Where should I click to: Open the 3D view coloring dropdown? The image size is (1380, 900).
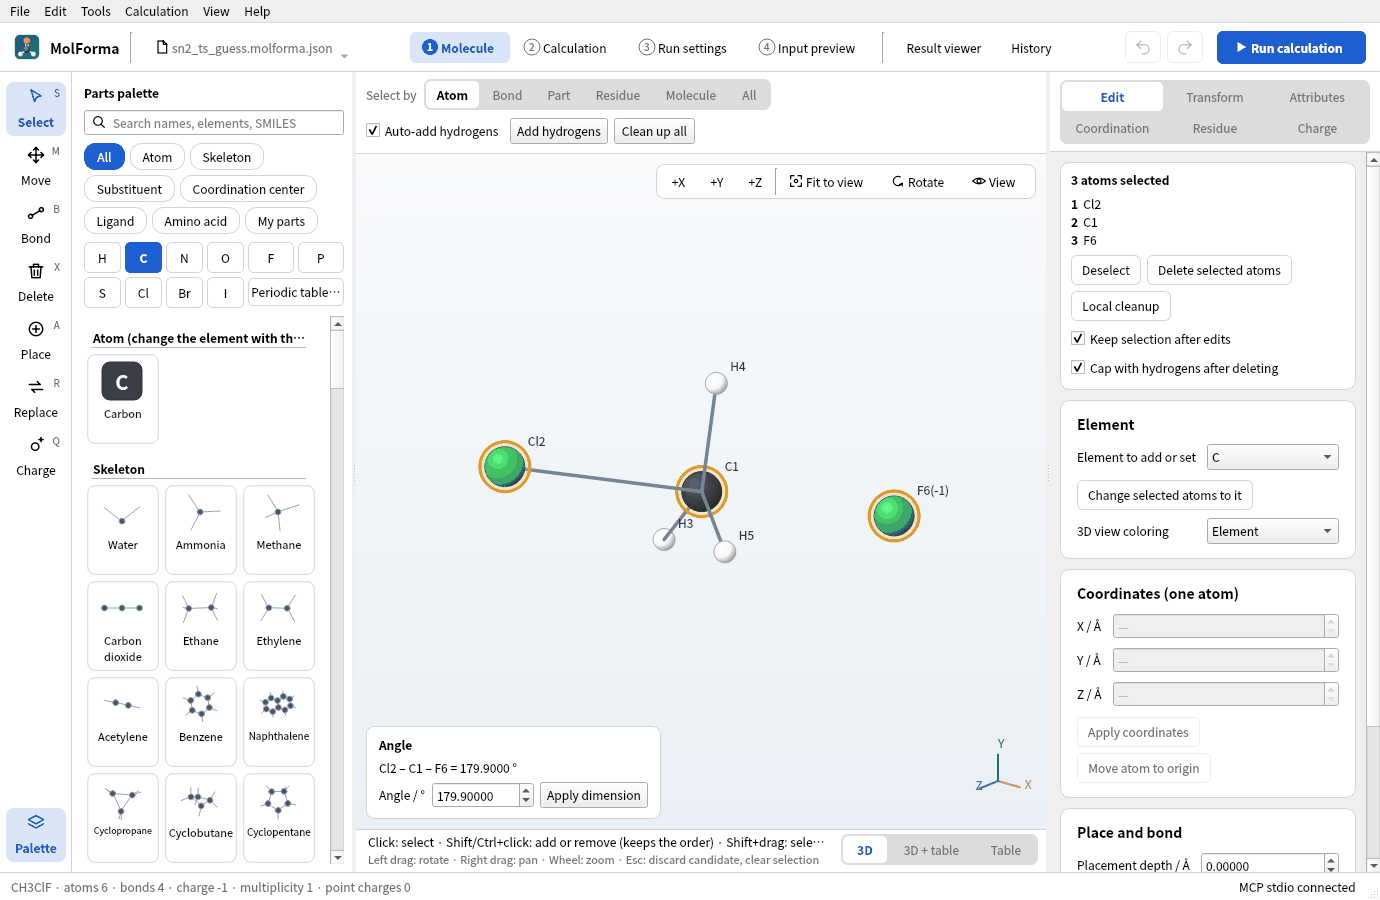pyautogui.click(x=1272, y=531)
